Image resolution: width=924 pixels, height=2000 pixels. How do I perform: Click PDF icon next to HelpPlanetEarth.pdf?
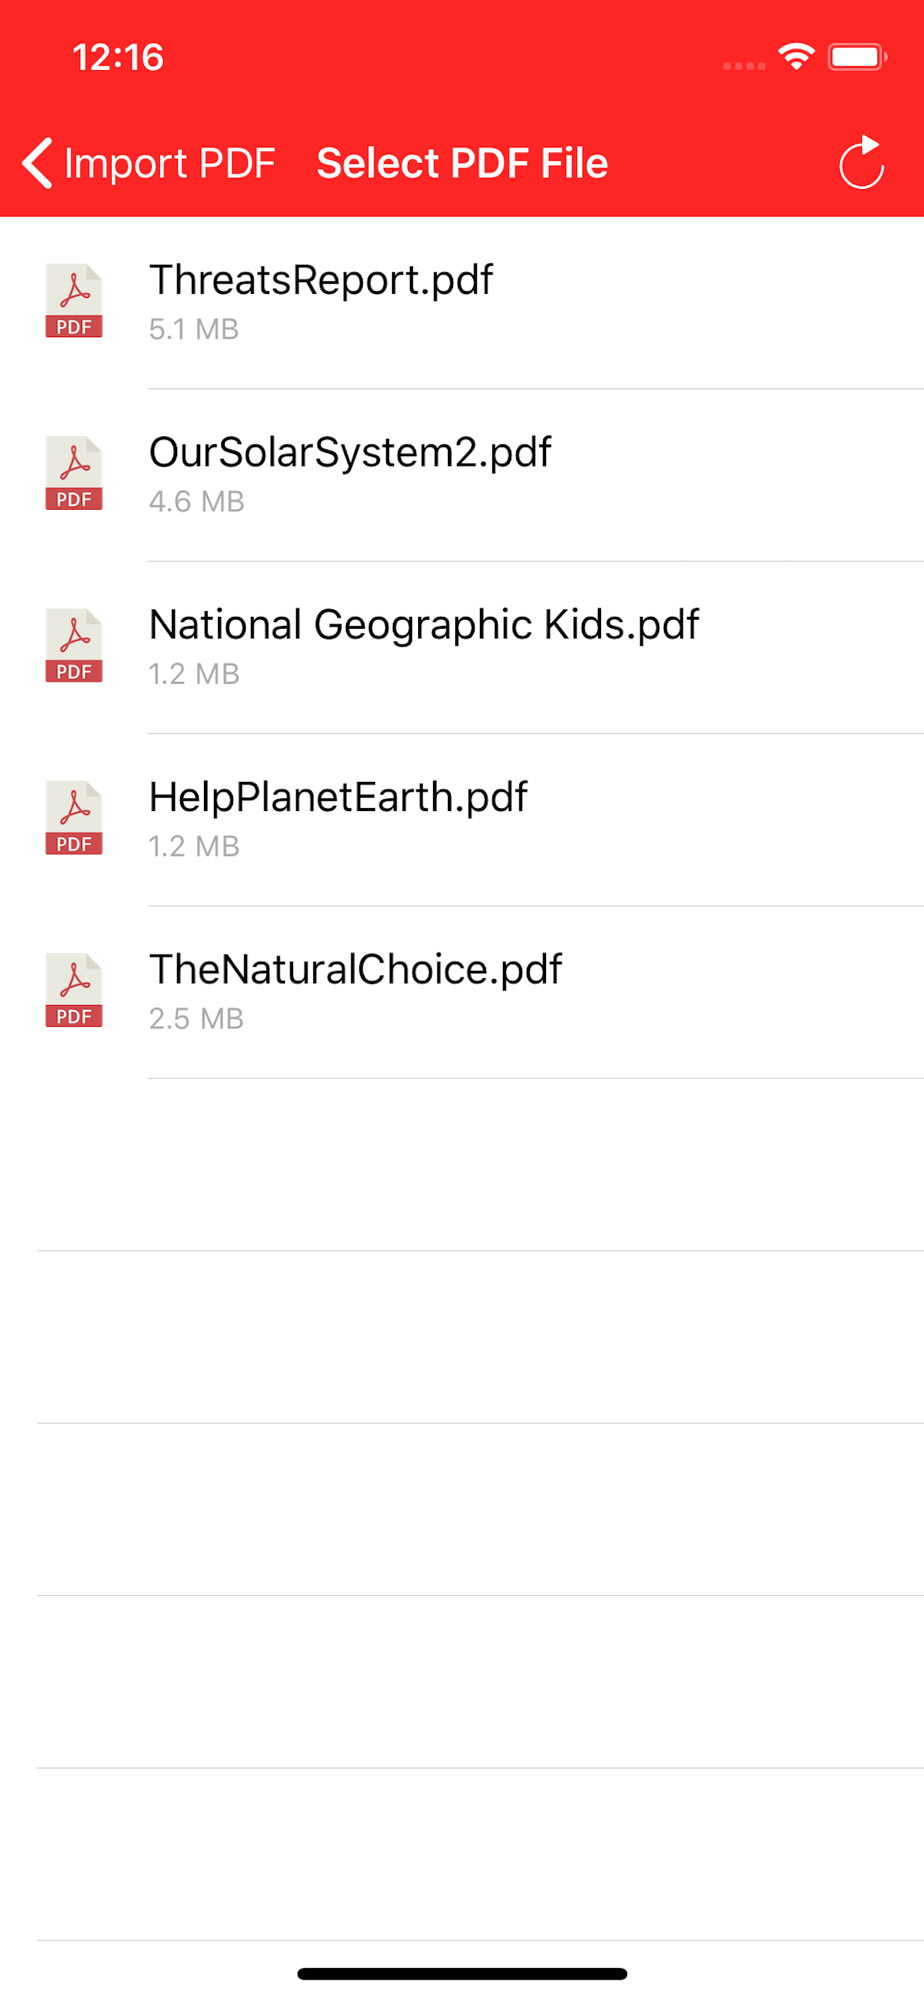[74, 818]
